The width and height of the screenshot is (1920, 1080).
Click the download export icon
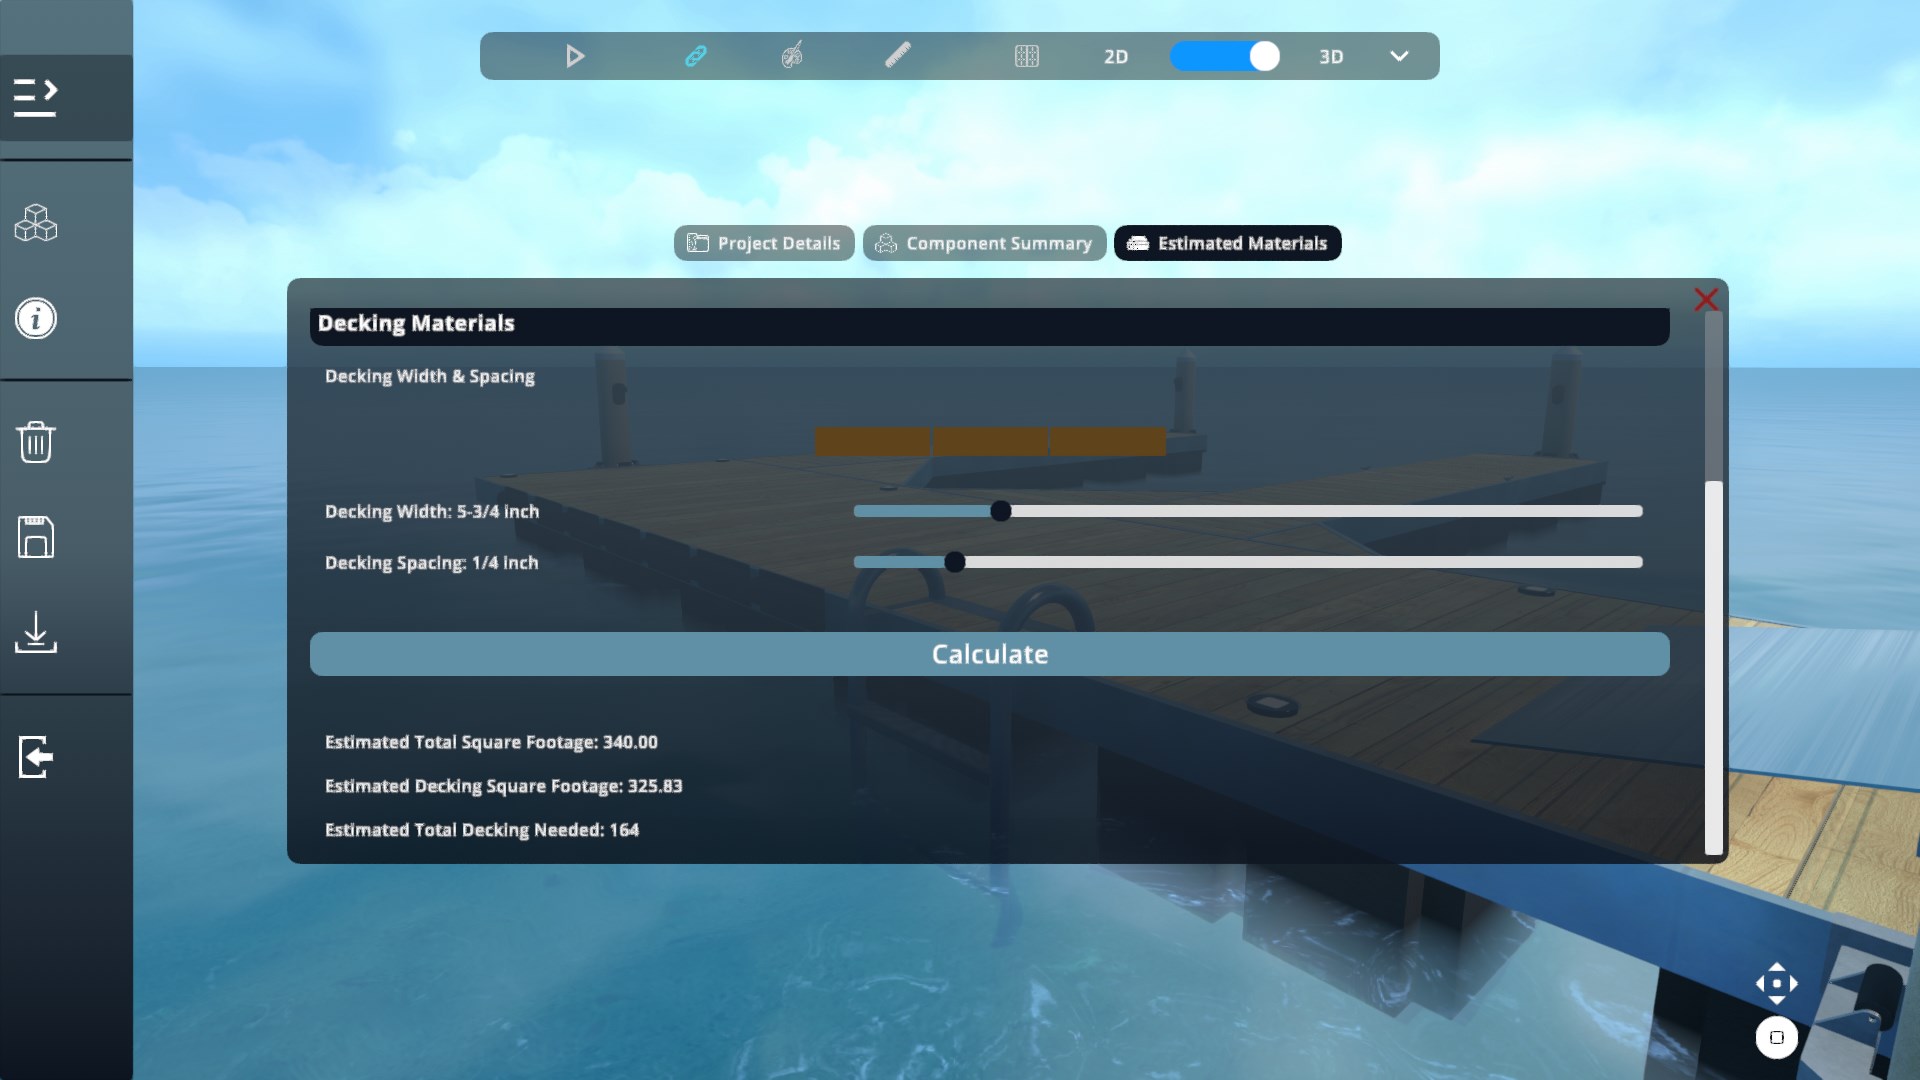click(x=36, y=633)
